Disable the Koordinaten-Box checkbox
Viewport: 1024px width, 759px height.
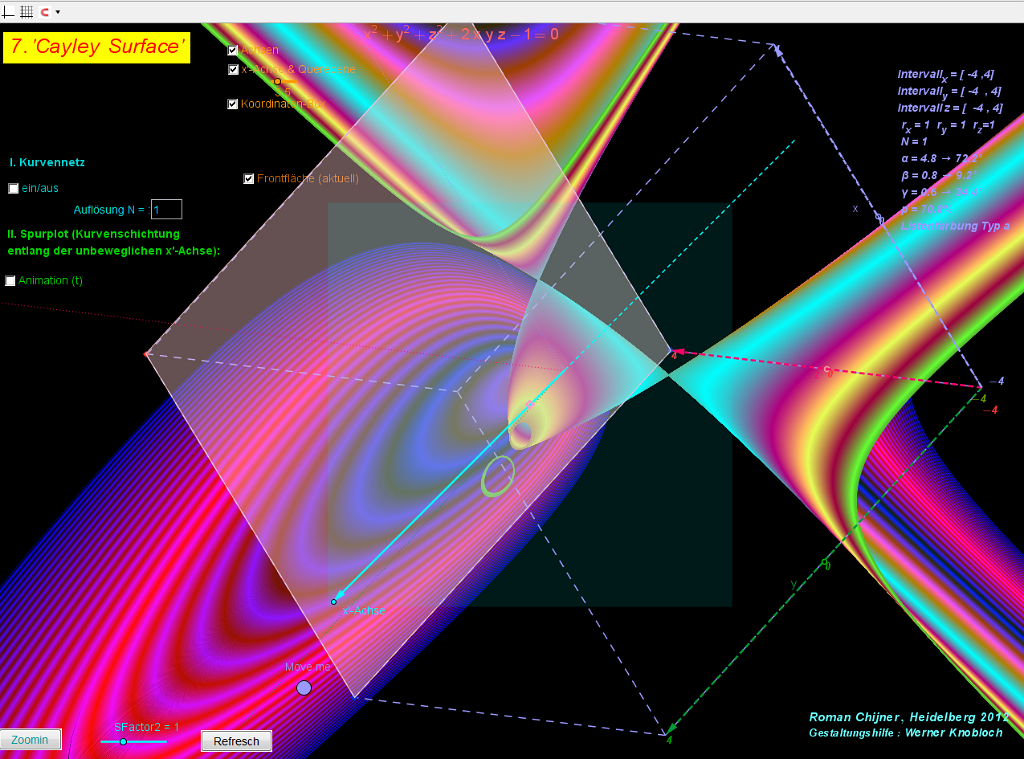click(233, 104)
